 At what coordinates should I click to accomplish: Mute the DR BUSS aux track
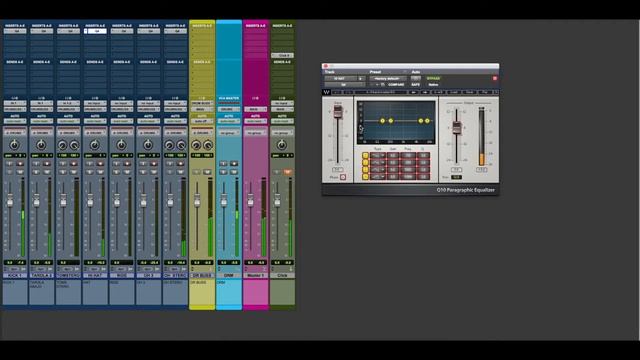point(207,172)
